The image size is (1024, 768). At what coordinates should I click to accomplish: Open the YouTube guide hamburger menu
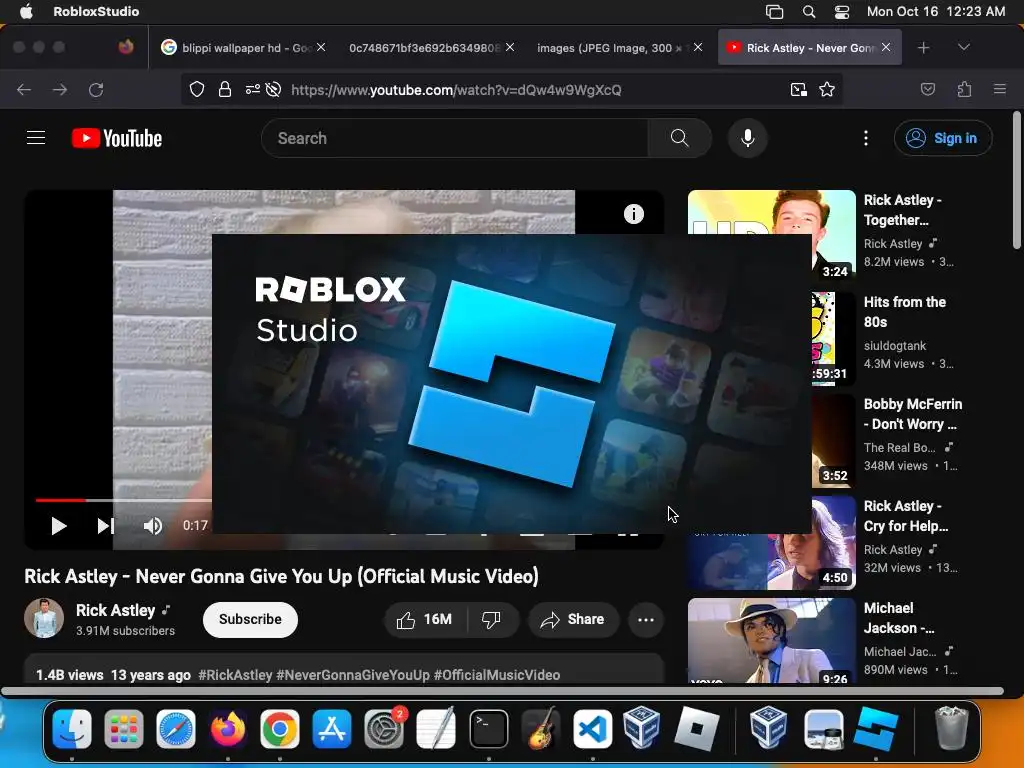[36, 138]
